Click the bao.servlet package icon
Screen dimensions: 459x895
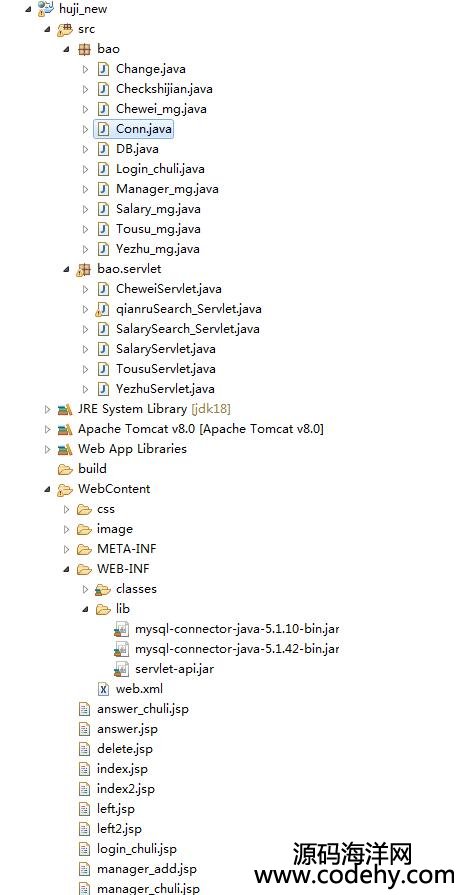[x=84, y=269]
